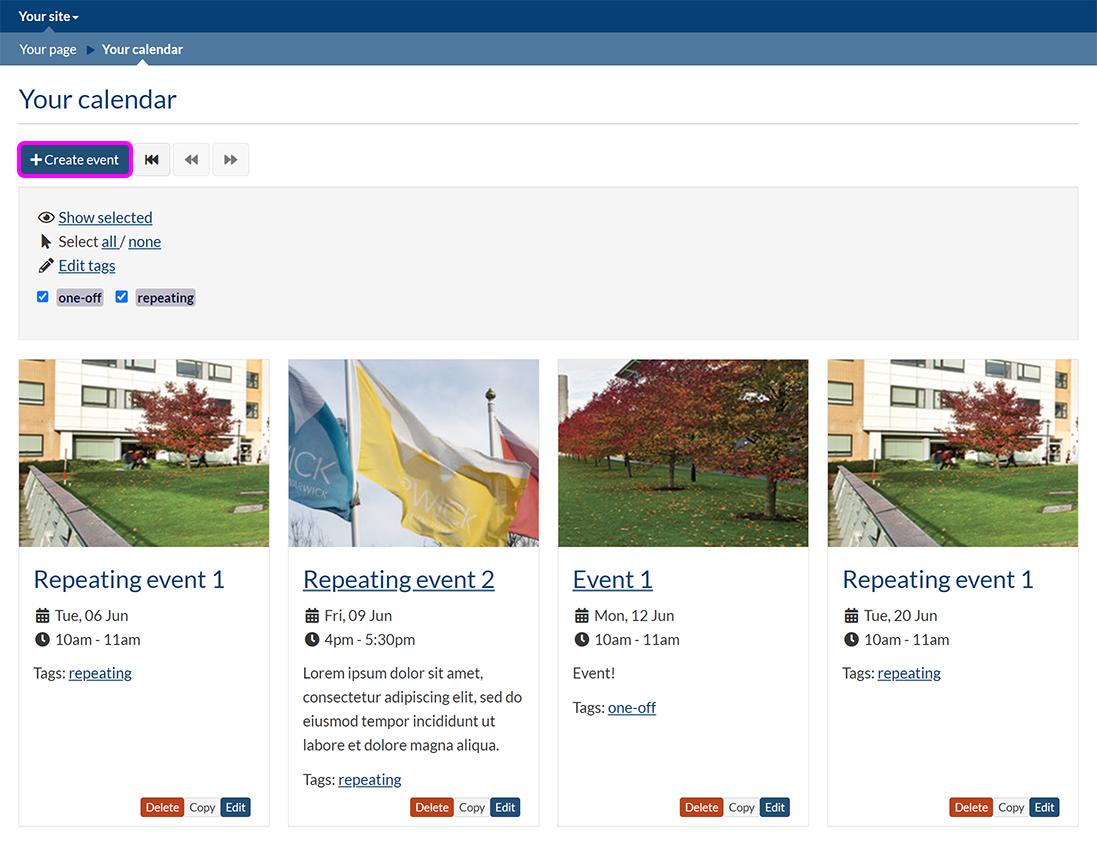The image size is (1097, 845).
Task: Click the one-off tag link in Event 1
Action: pos(631,708)
